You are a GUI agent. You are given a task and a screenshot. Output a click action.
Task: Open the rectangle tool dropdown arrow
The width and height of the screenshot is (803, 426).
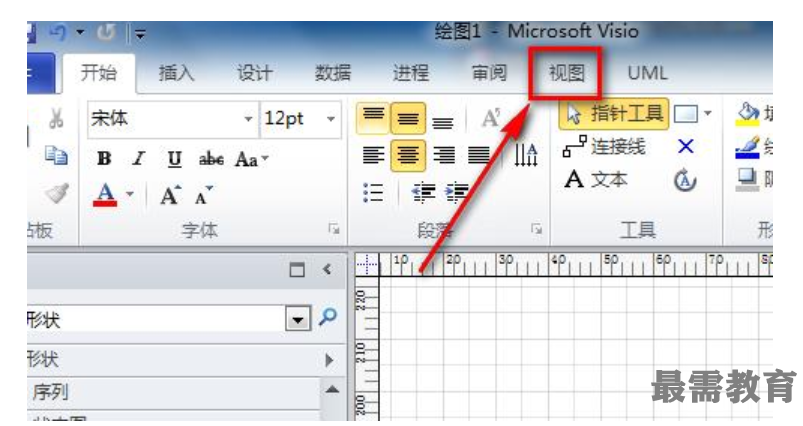click(x=708, y=113)
